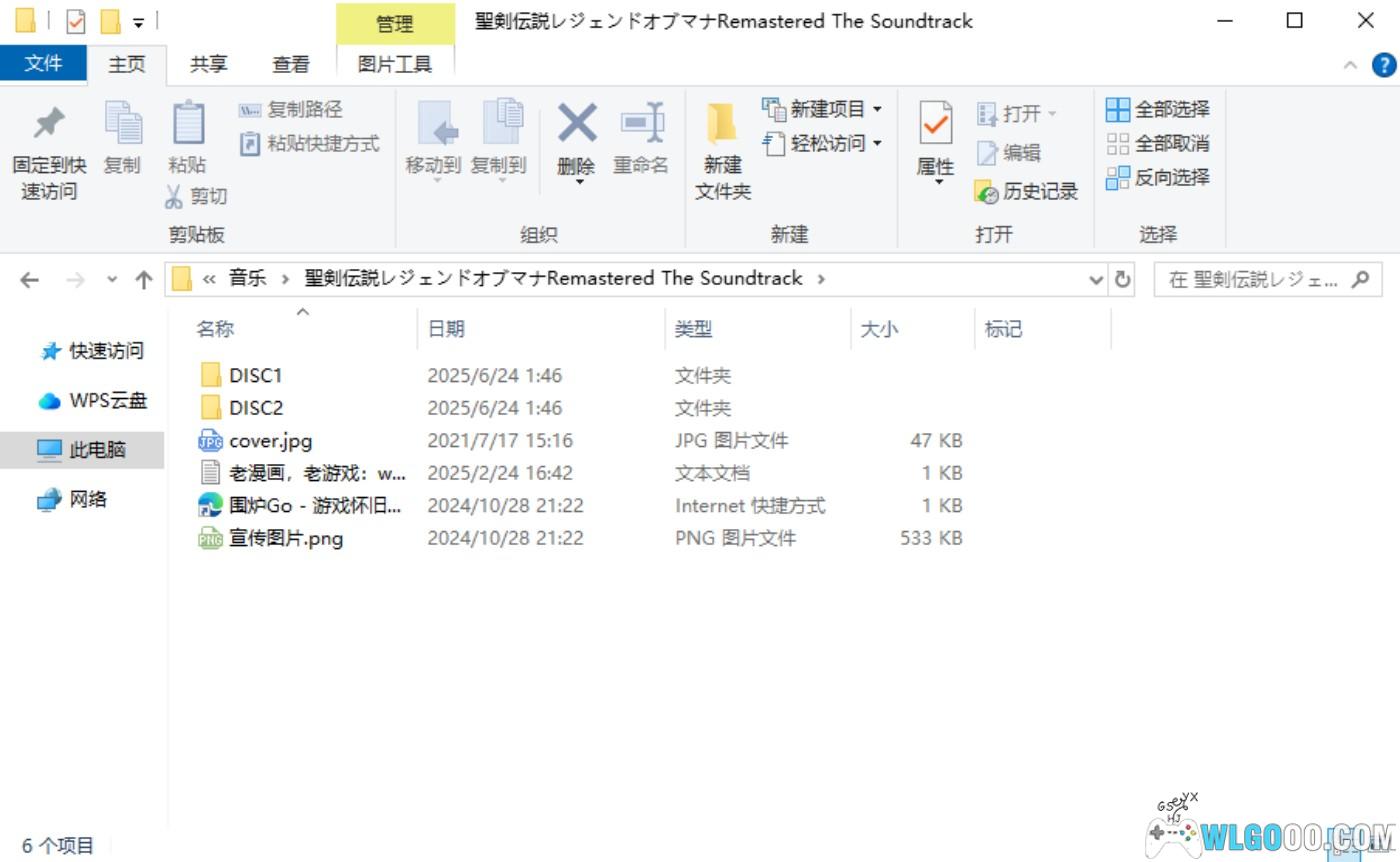Click the refresh icon beside address bar
Screen dimensions: 1400x862
1123,279
